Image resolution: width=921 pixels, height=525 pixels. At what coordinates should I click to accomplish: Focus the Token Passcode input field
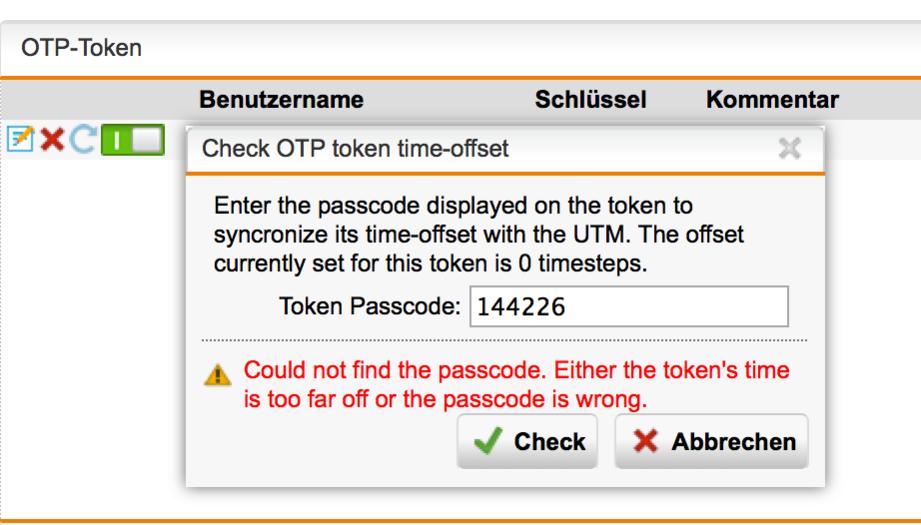tap(629, 307)
